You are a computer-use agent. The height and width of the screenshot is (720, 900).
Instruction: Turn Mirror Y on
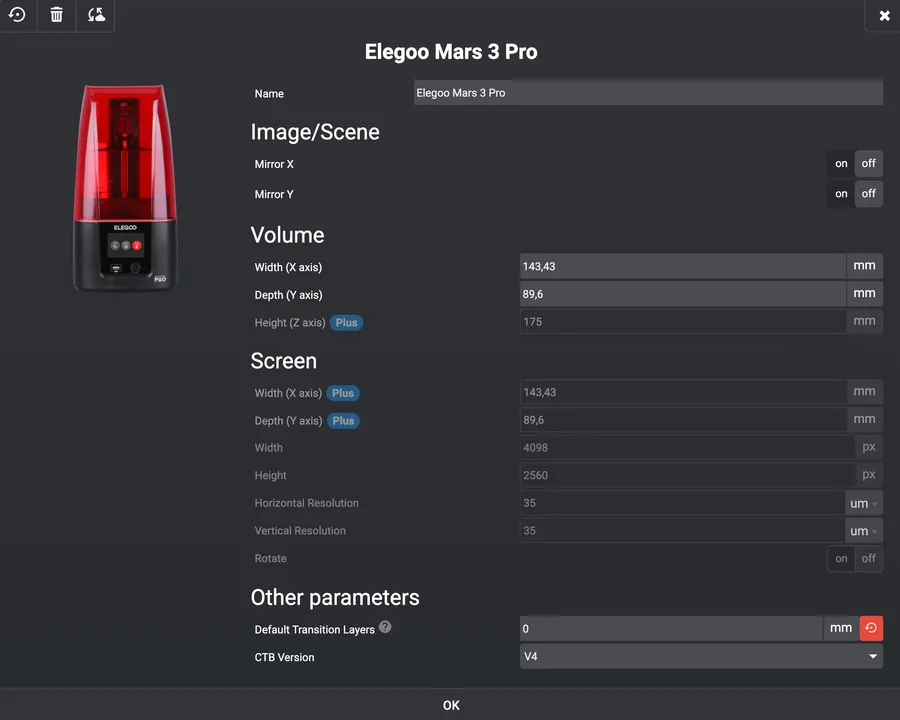pyautogui.click(x=841, y=193)
